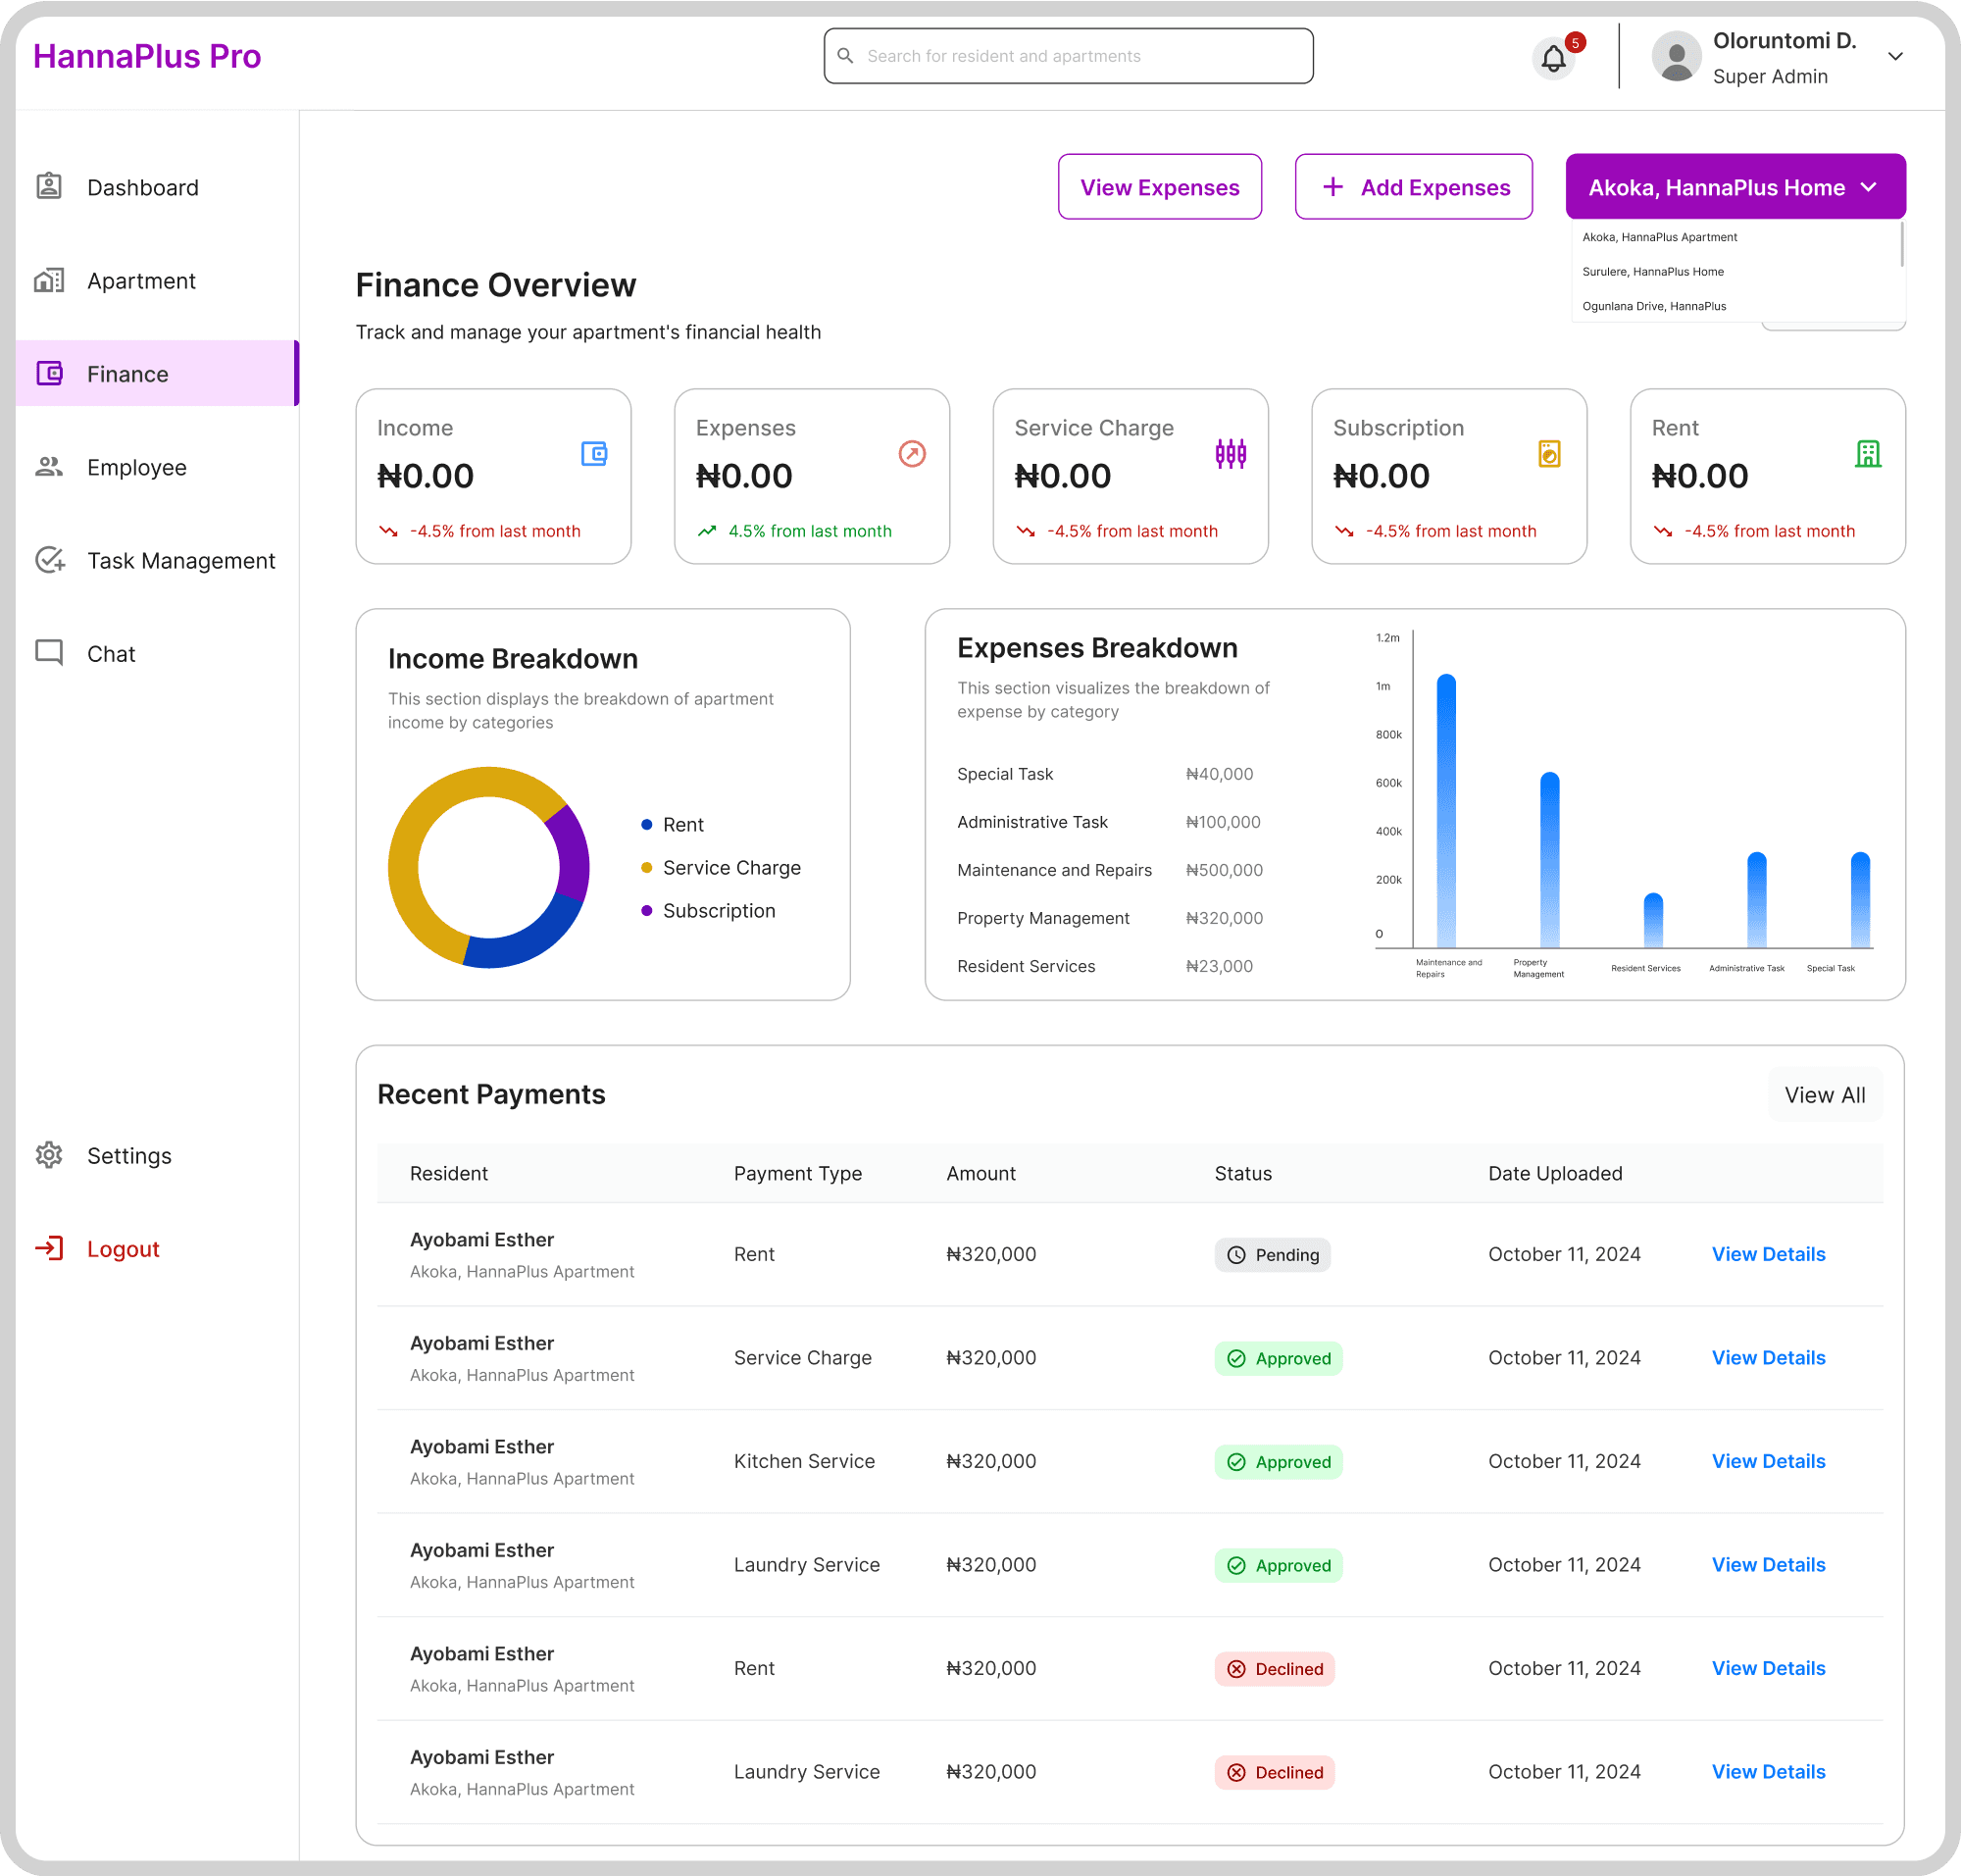Click View All recent payments
The image size is (1961, 1876).
click(x=1825, y=1095)
